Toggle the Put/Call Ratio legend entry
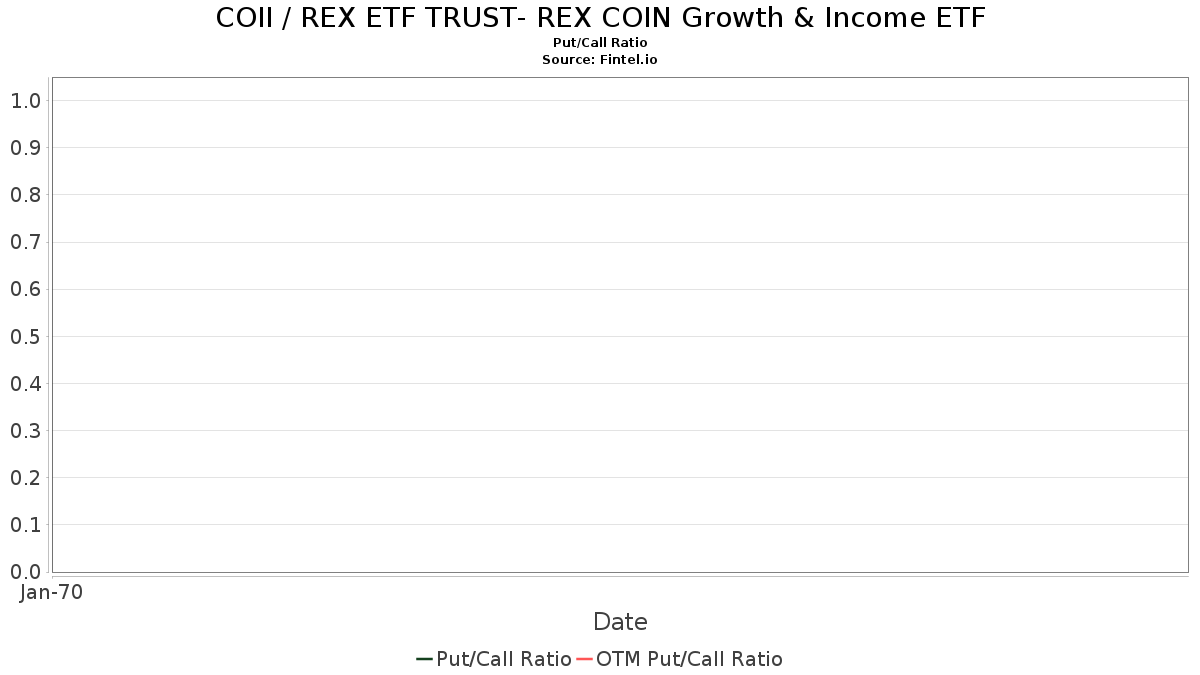The image size is (1200, 675). (494, 659)
